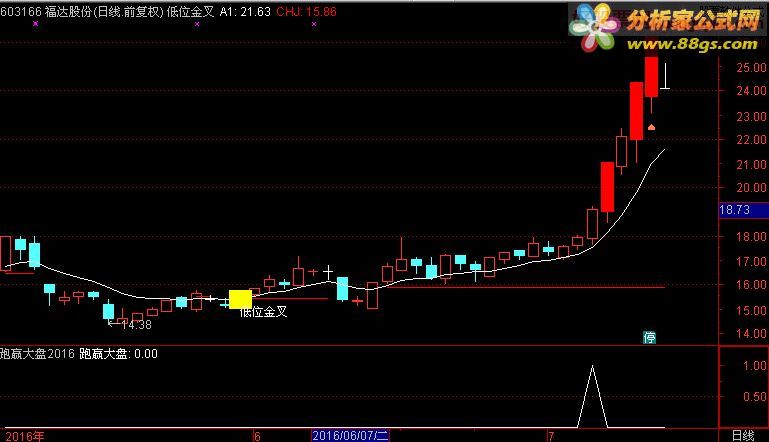Click the 2016年 label on time axis
The width and height of the screenshot is (769, 442).
[25, 436]
